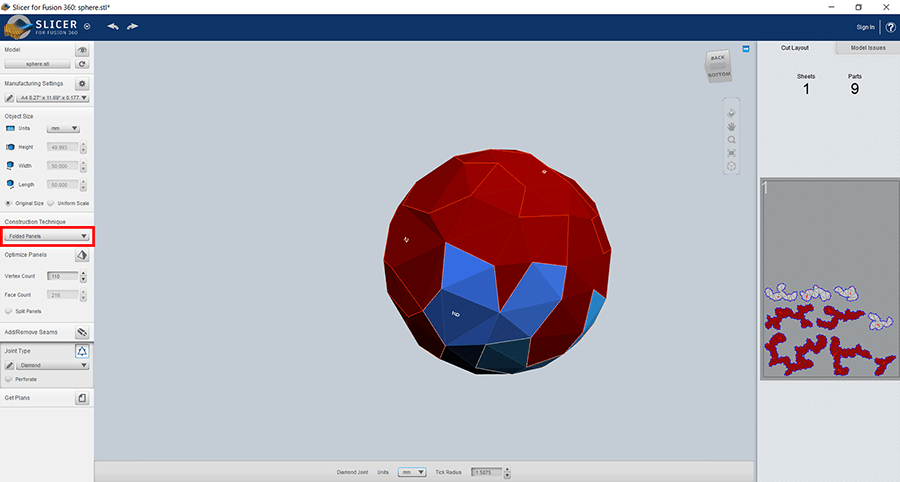Click the bottom navigation wheel icon
The height and width of the screenshot is (482, 900).
[x=731, y=166]
